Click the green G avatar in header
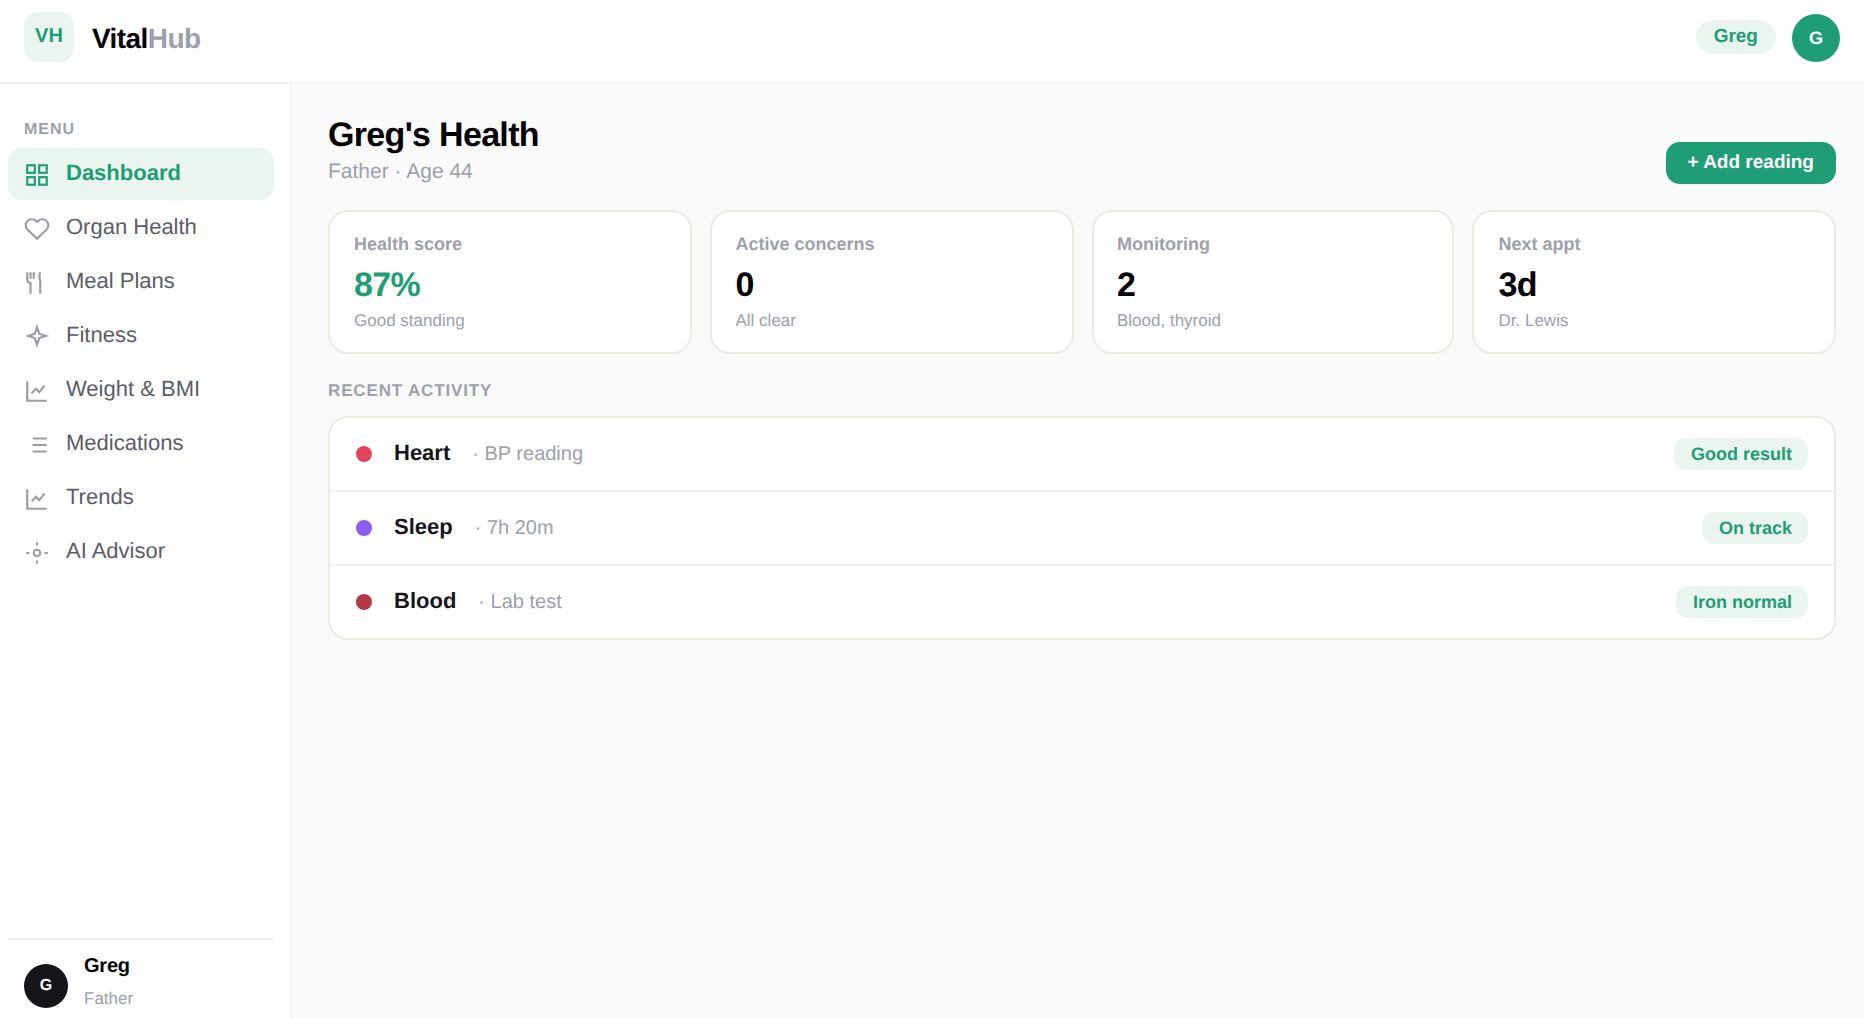This screenshot has height=1018, width=1864. tap(1816, 38)
